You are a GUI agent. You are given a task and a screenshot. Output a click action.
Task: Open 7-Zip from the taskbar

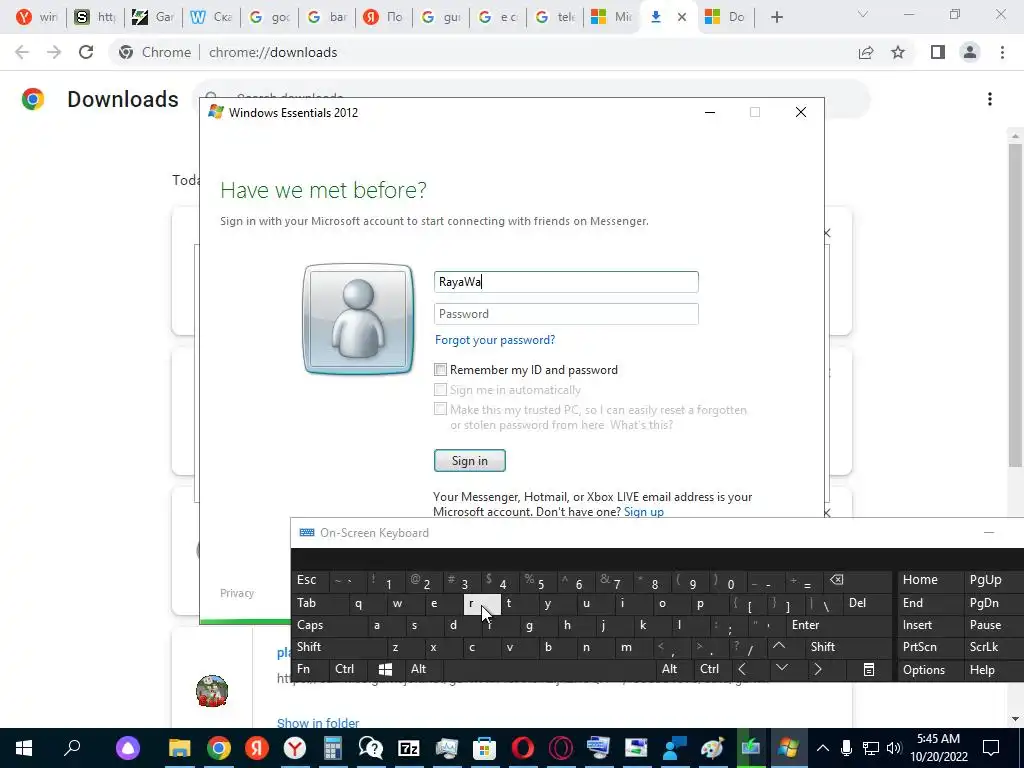click(408, 748)
